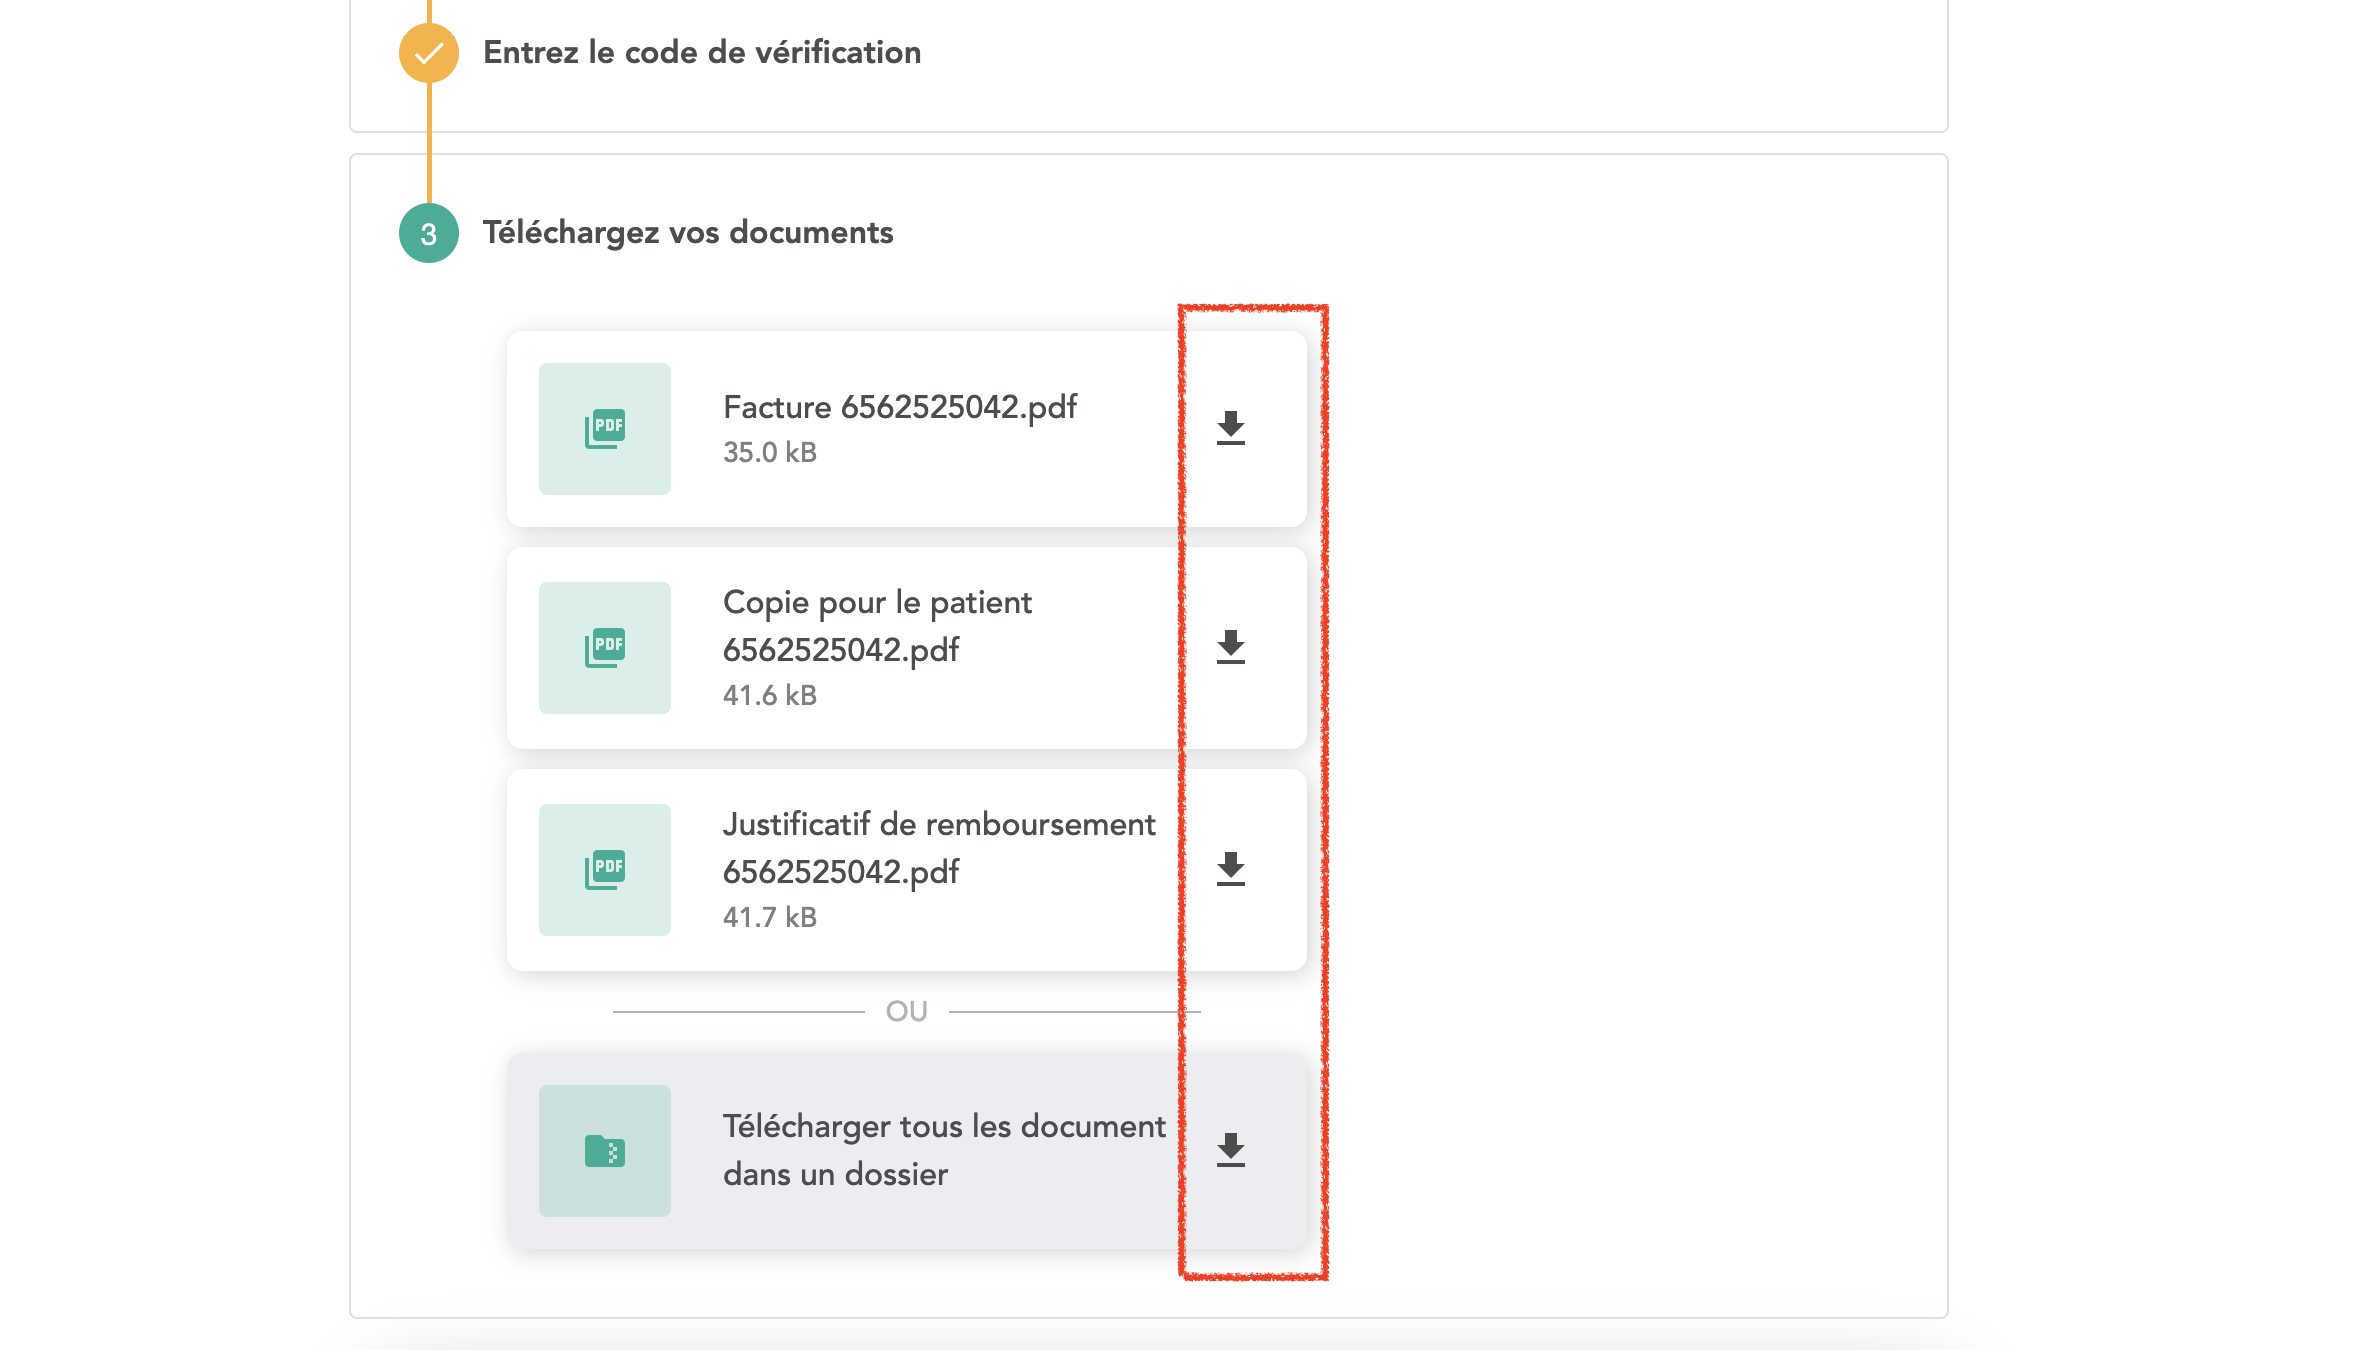Image resolution: width=2360 pixels, height=1350 pixels.
Task: Click the green step 3 circle
Action: click(x=429, y=233)
